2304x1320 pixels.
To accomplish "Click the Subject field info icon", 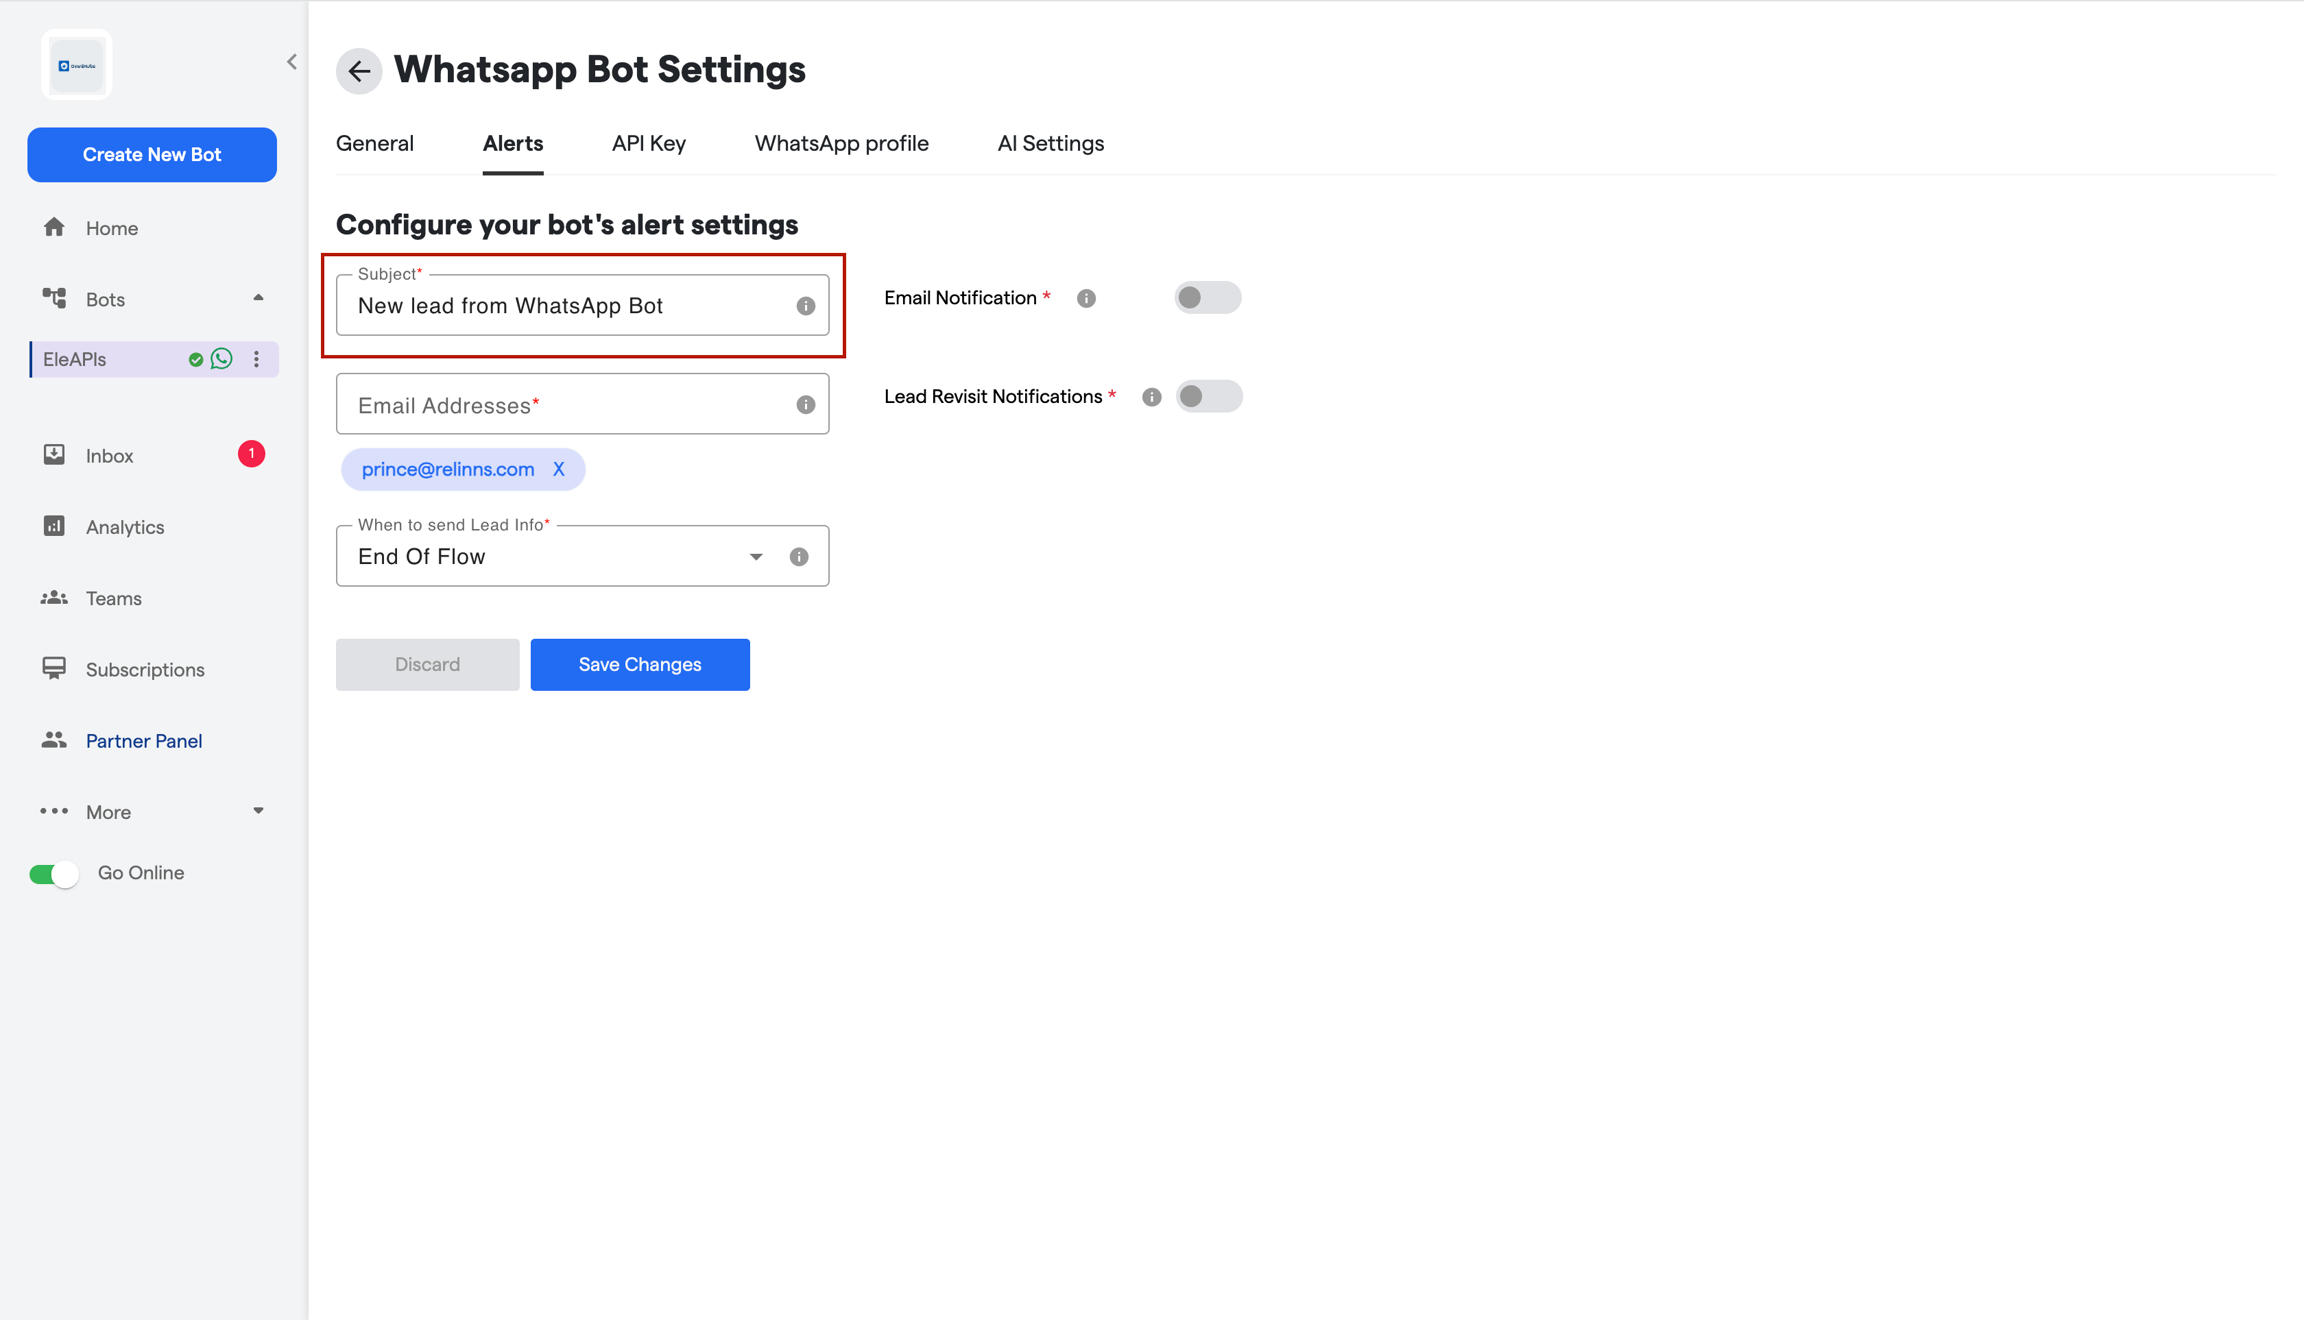I will (x=806, y=306).
